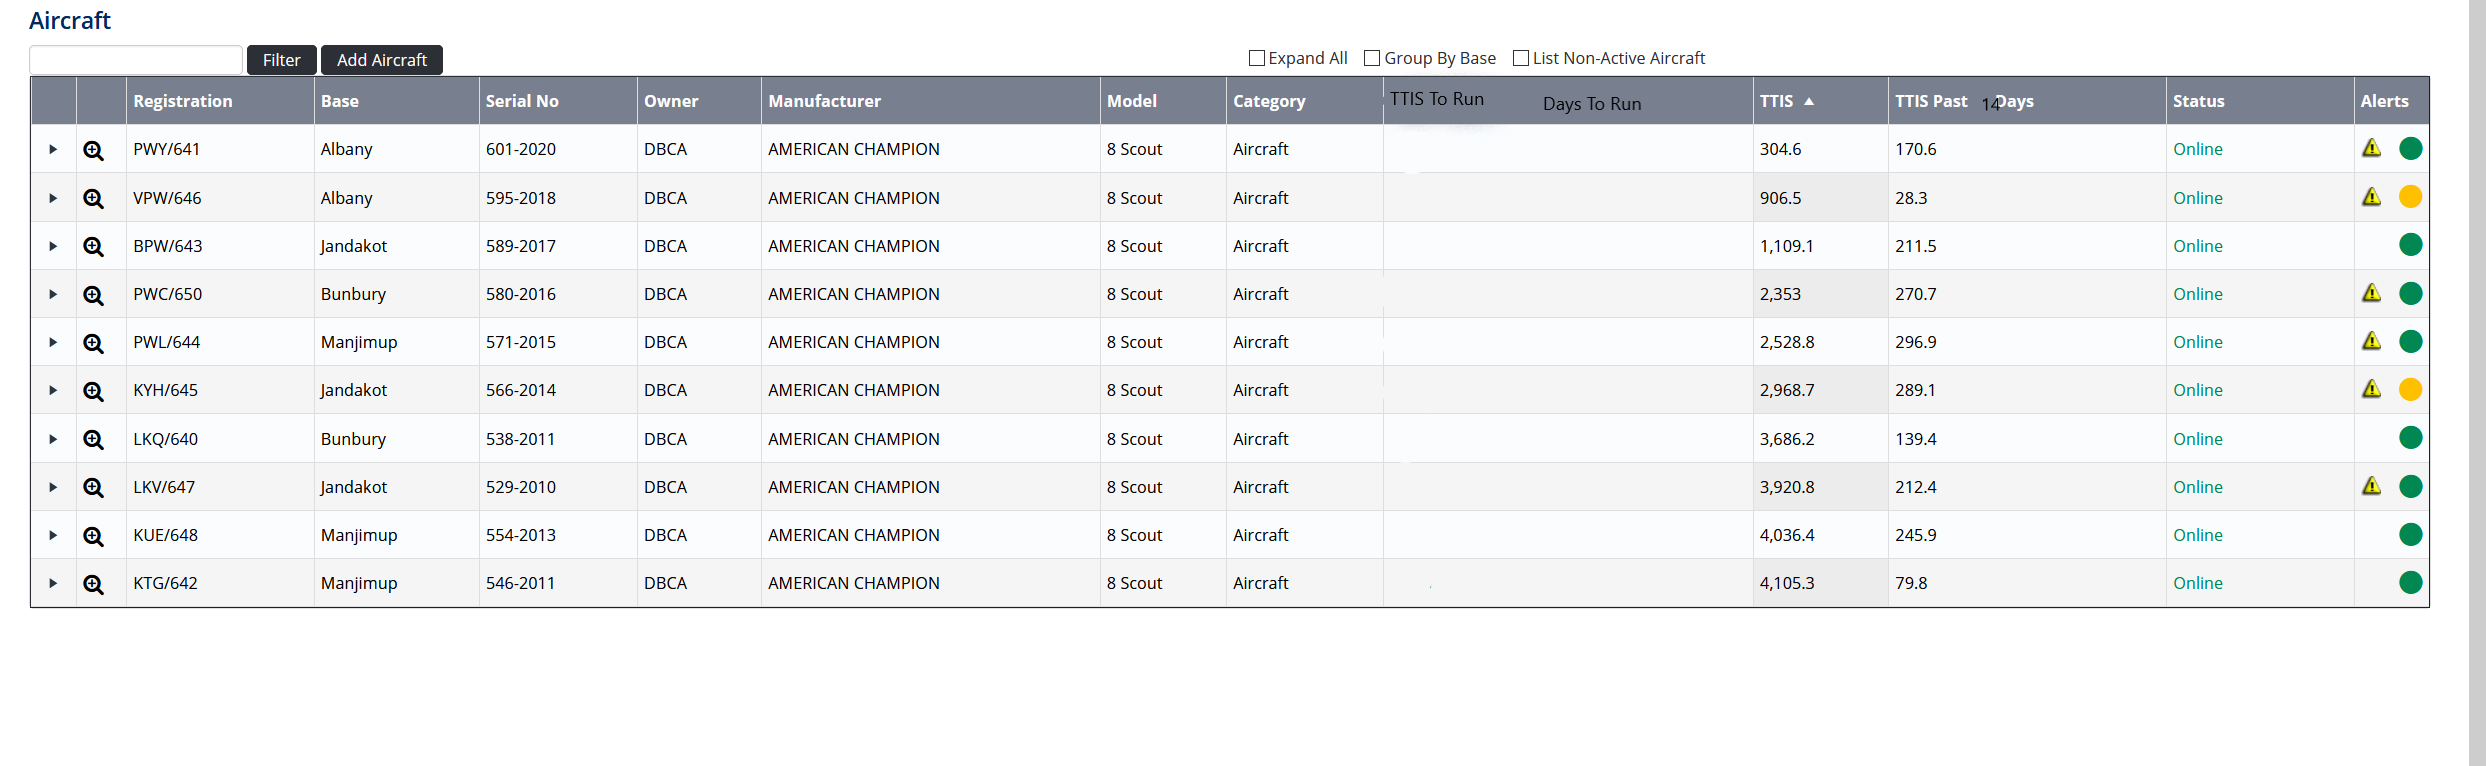Sort by Registration column header
The image size is (2486, 766).
point(183,101)
